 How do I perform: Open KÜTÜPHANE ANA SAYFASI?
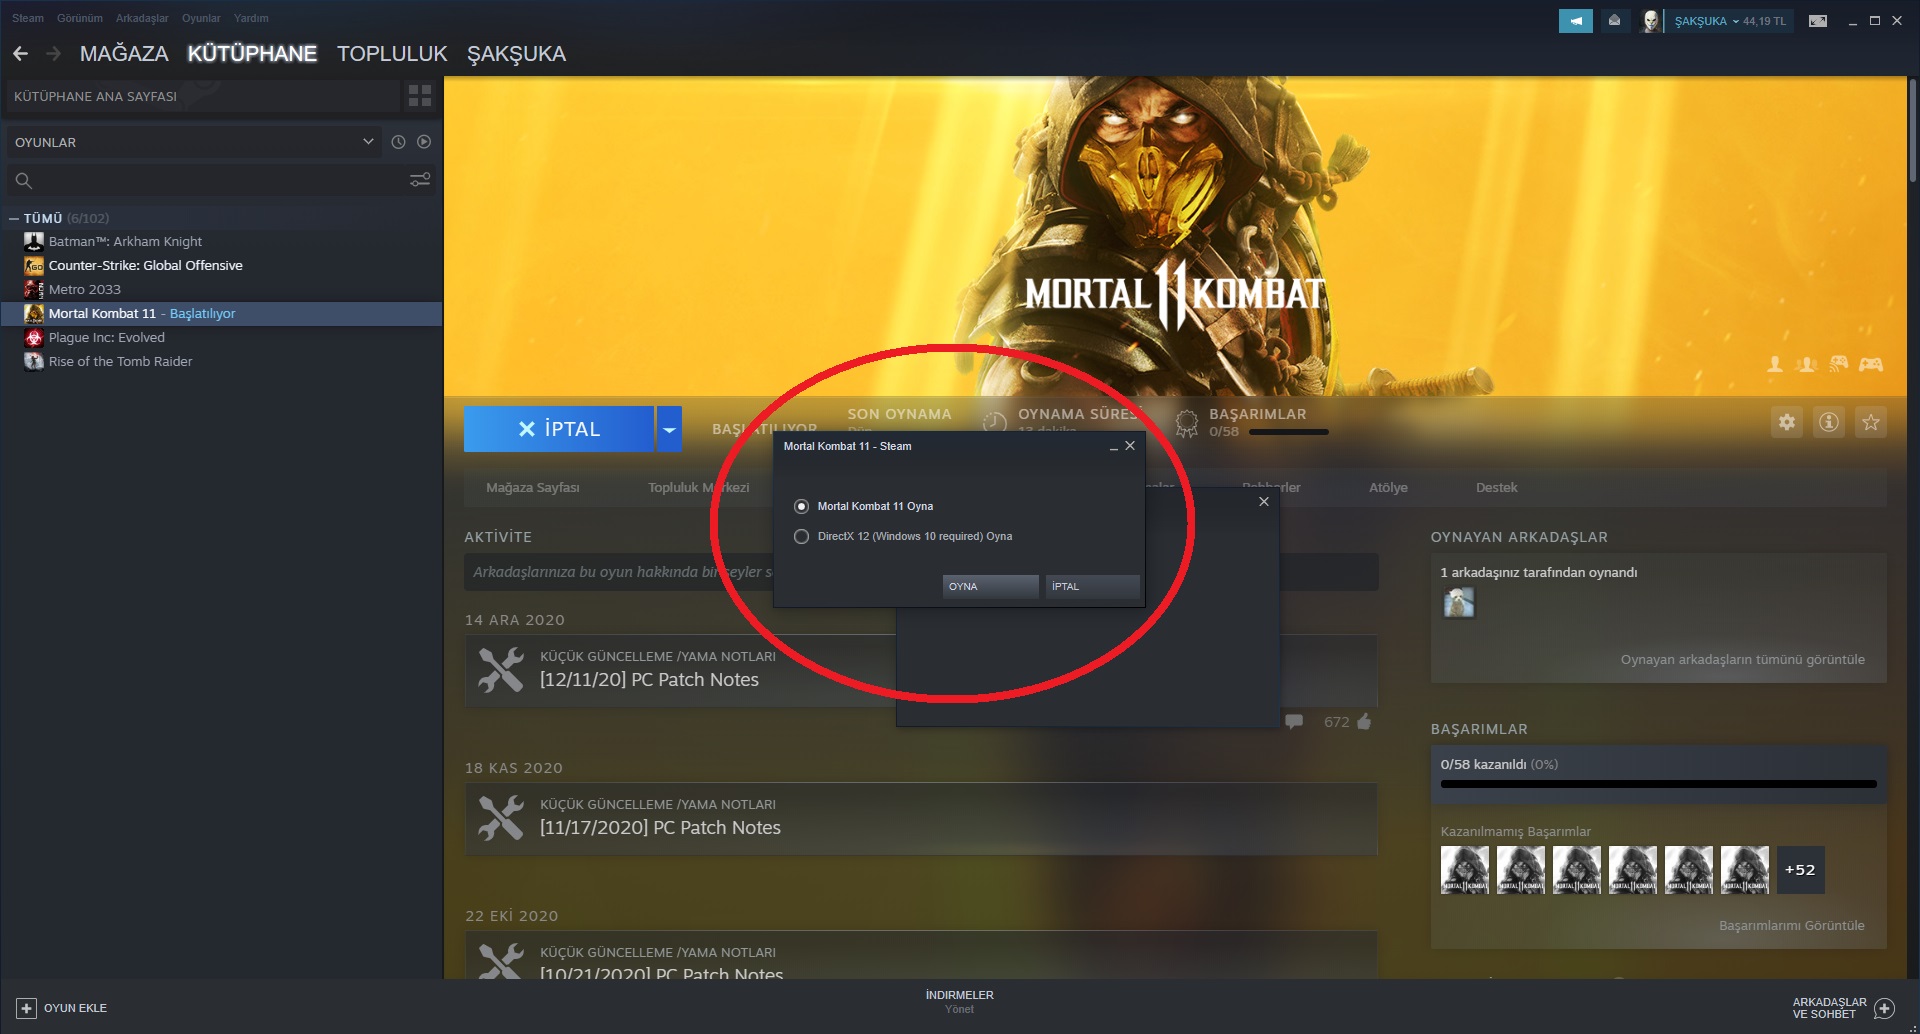203,96
